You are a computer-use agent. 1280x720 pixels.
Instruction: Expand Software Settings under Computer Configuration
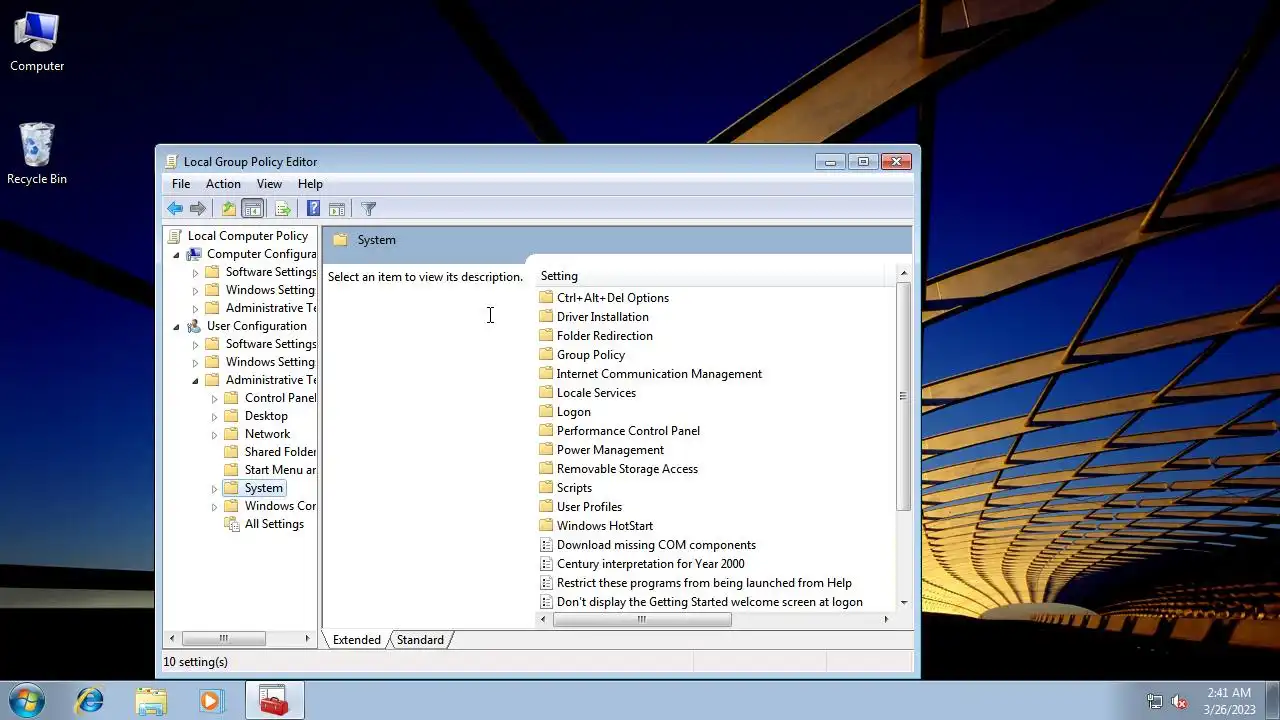[x=195, y=272]
